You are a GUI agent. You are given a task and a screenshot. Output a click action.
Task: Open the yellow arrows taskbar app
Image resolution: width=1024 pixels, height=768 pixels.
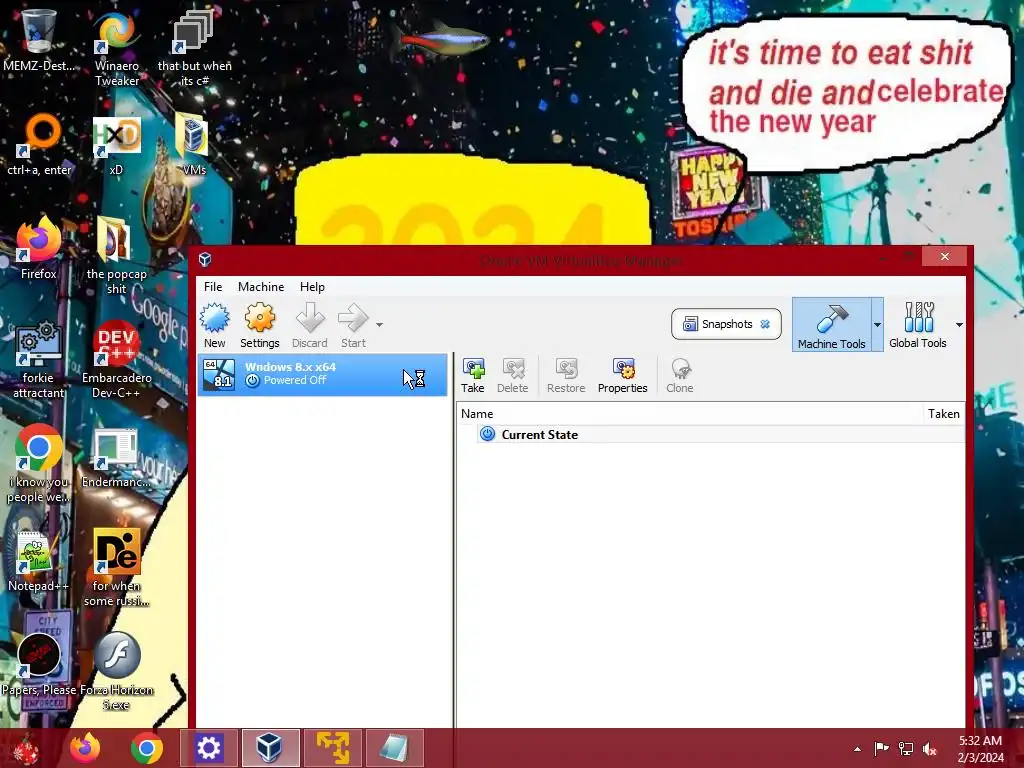[332, 748]
